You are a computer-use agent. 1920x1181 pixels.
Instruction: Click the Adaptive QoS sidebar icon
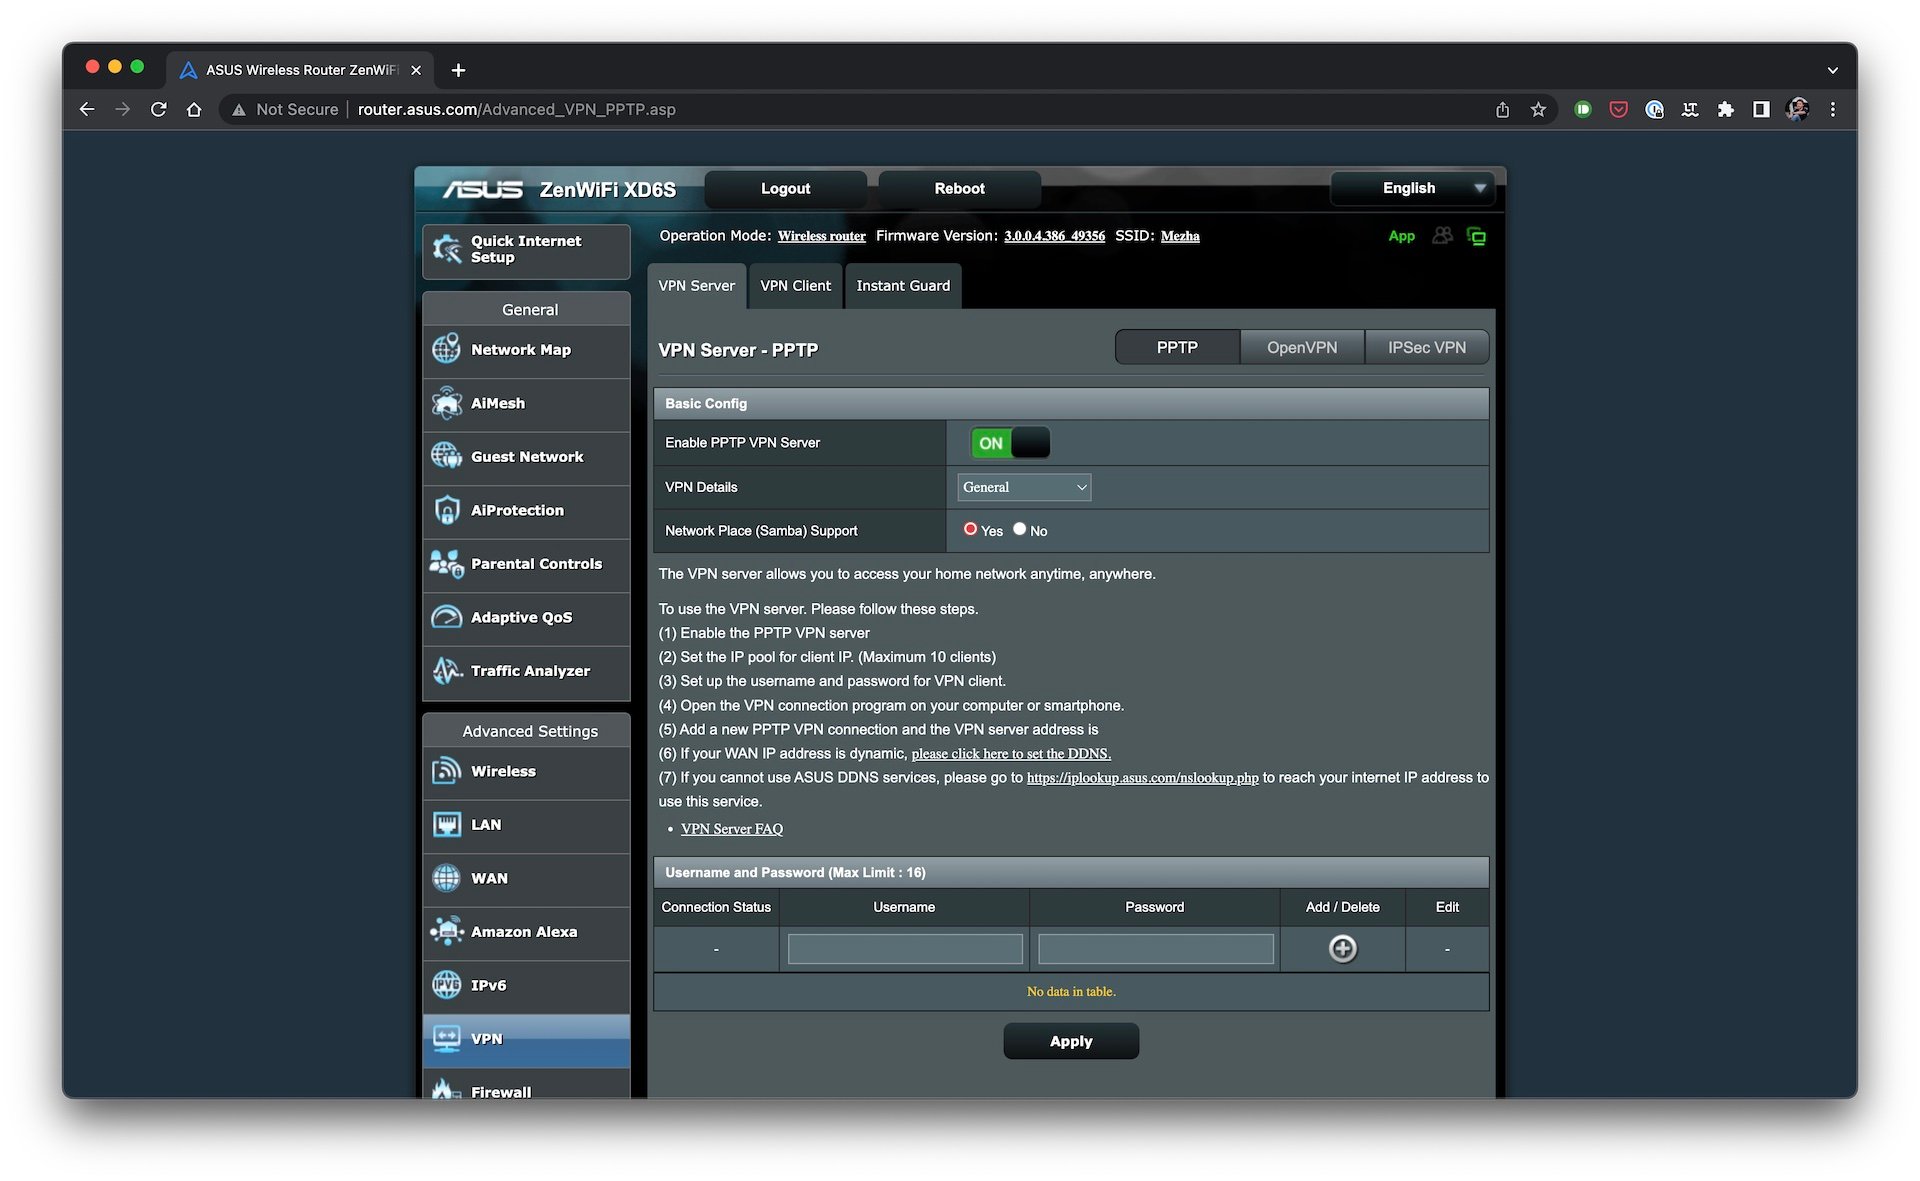click(446, 616)
